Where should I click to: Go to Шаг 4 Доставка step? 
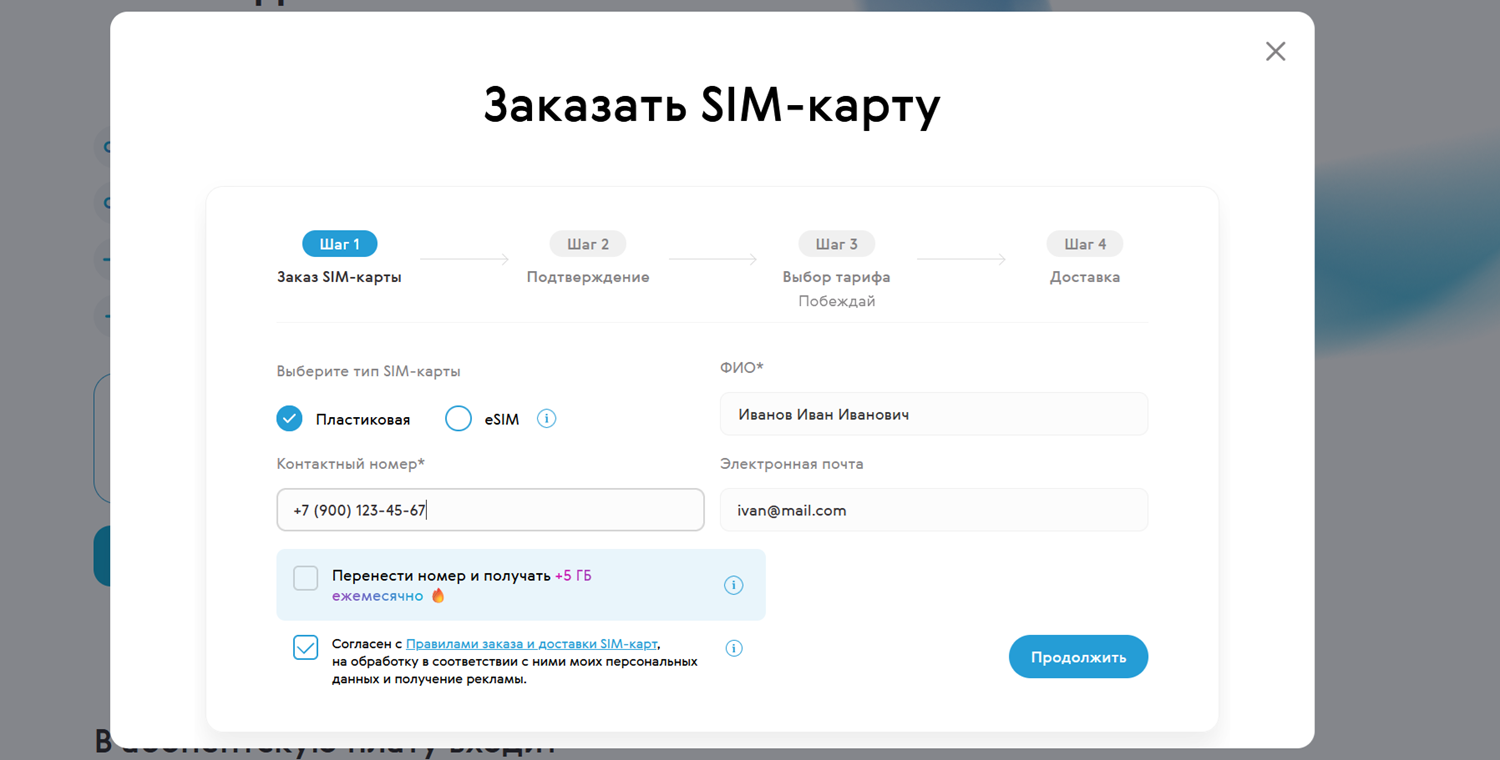[x=1085, y=244]
